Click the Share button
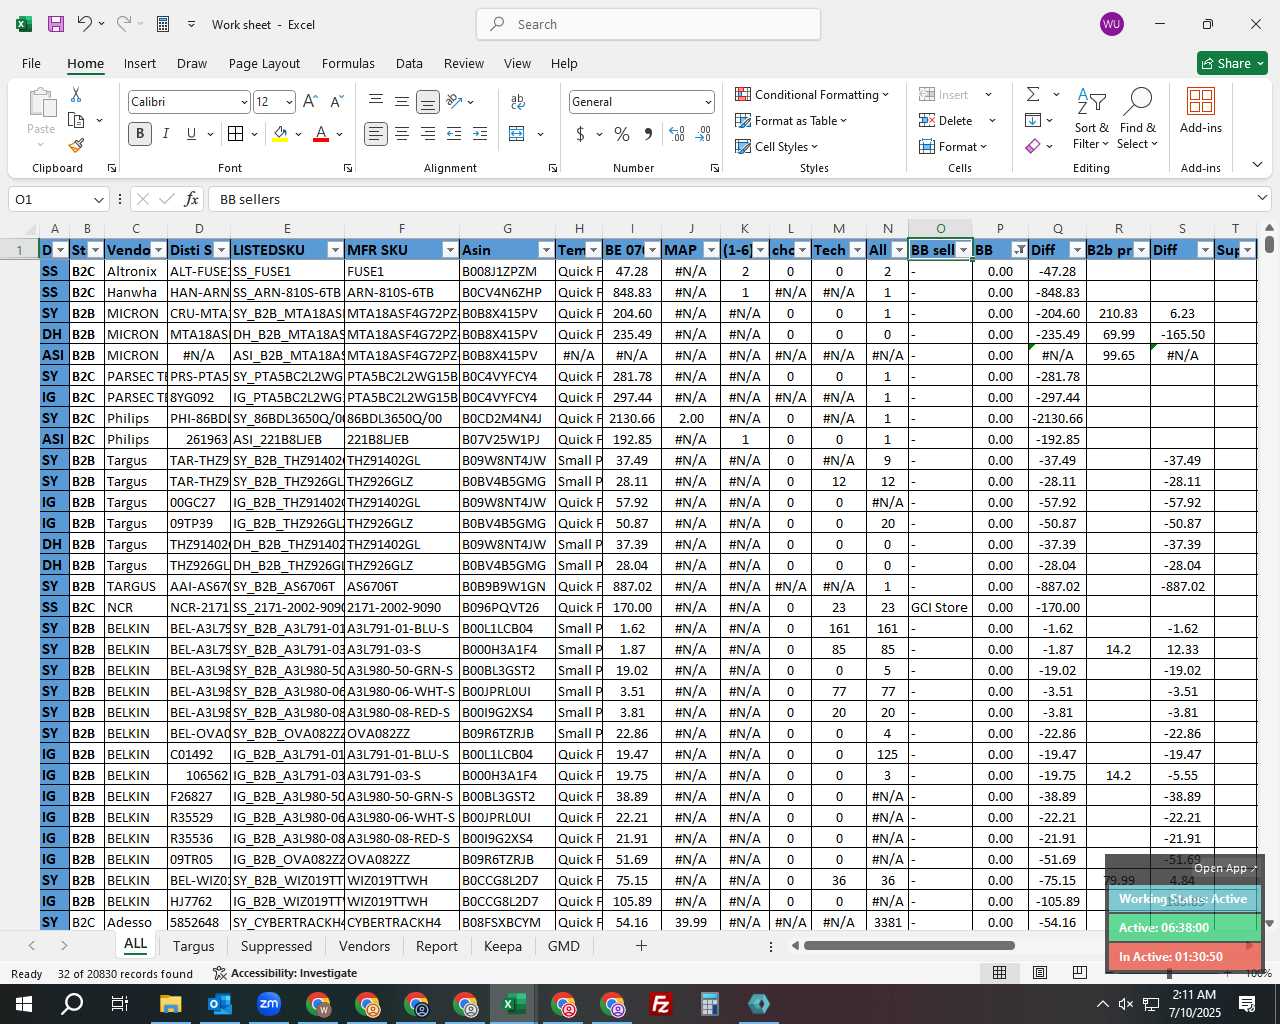The width and height of the screenshot is (1280, 1024). click(1232, 63)
